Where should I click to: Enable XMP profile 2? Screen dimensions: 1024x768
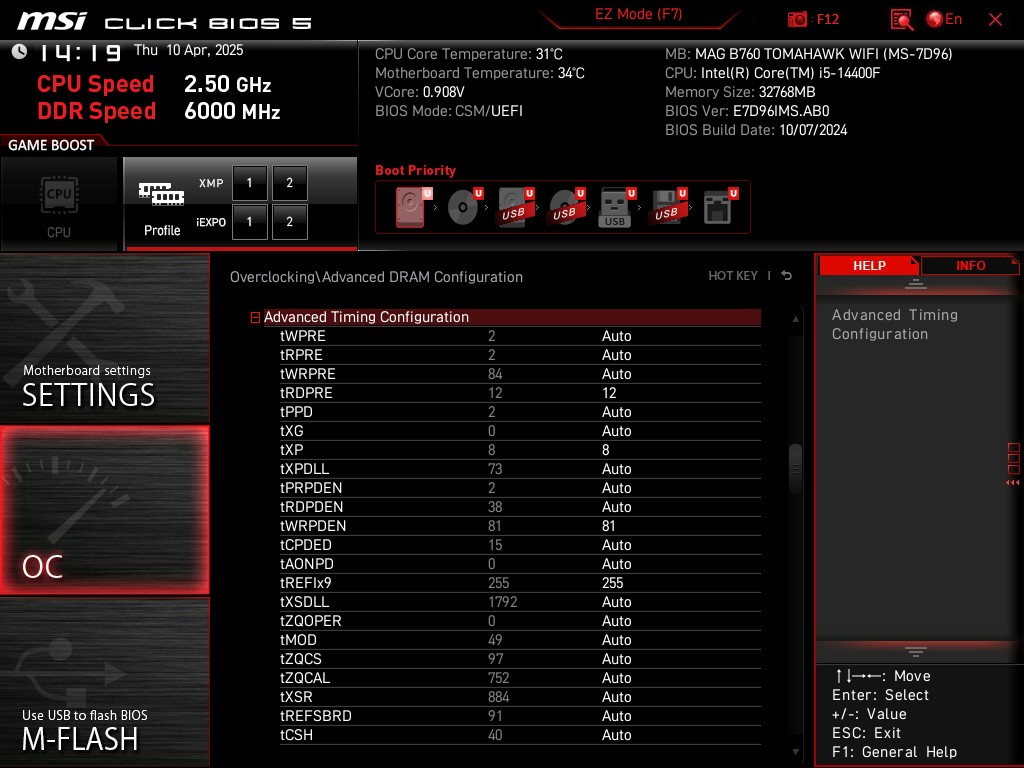289,183
